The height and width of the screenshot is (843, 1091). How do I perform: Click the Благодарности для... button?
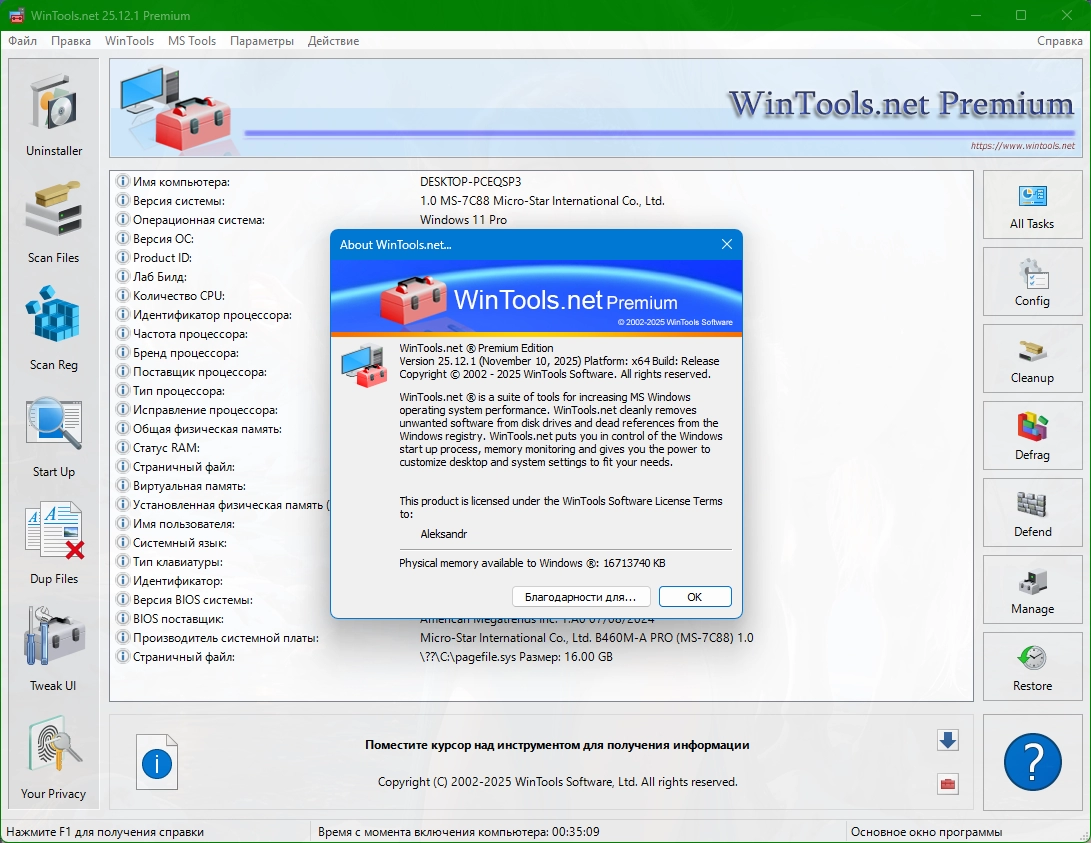pos(580,597)
